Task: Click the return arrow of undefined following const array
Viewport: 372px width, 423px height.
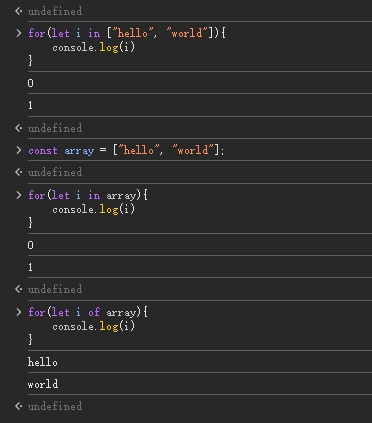Action: tap(19, 172)
